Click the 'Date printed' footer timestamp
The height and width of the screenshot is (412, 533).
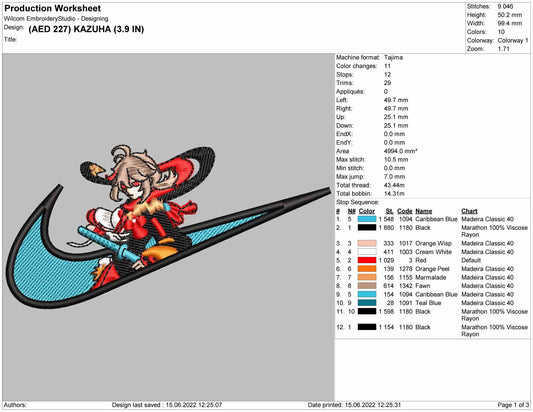pyautogui.click(x=355, y=405)
